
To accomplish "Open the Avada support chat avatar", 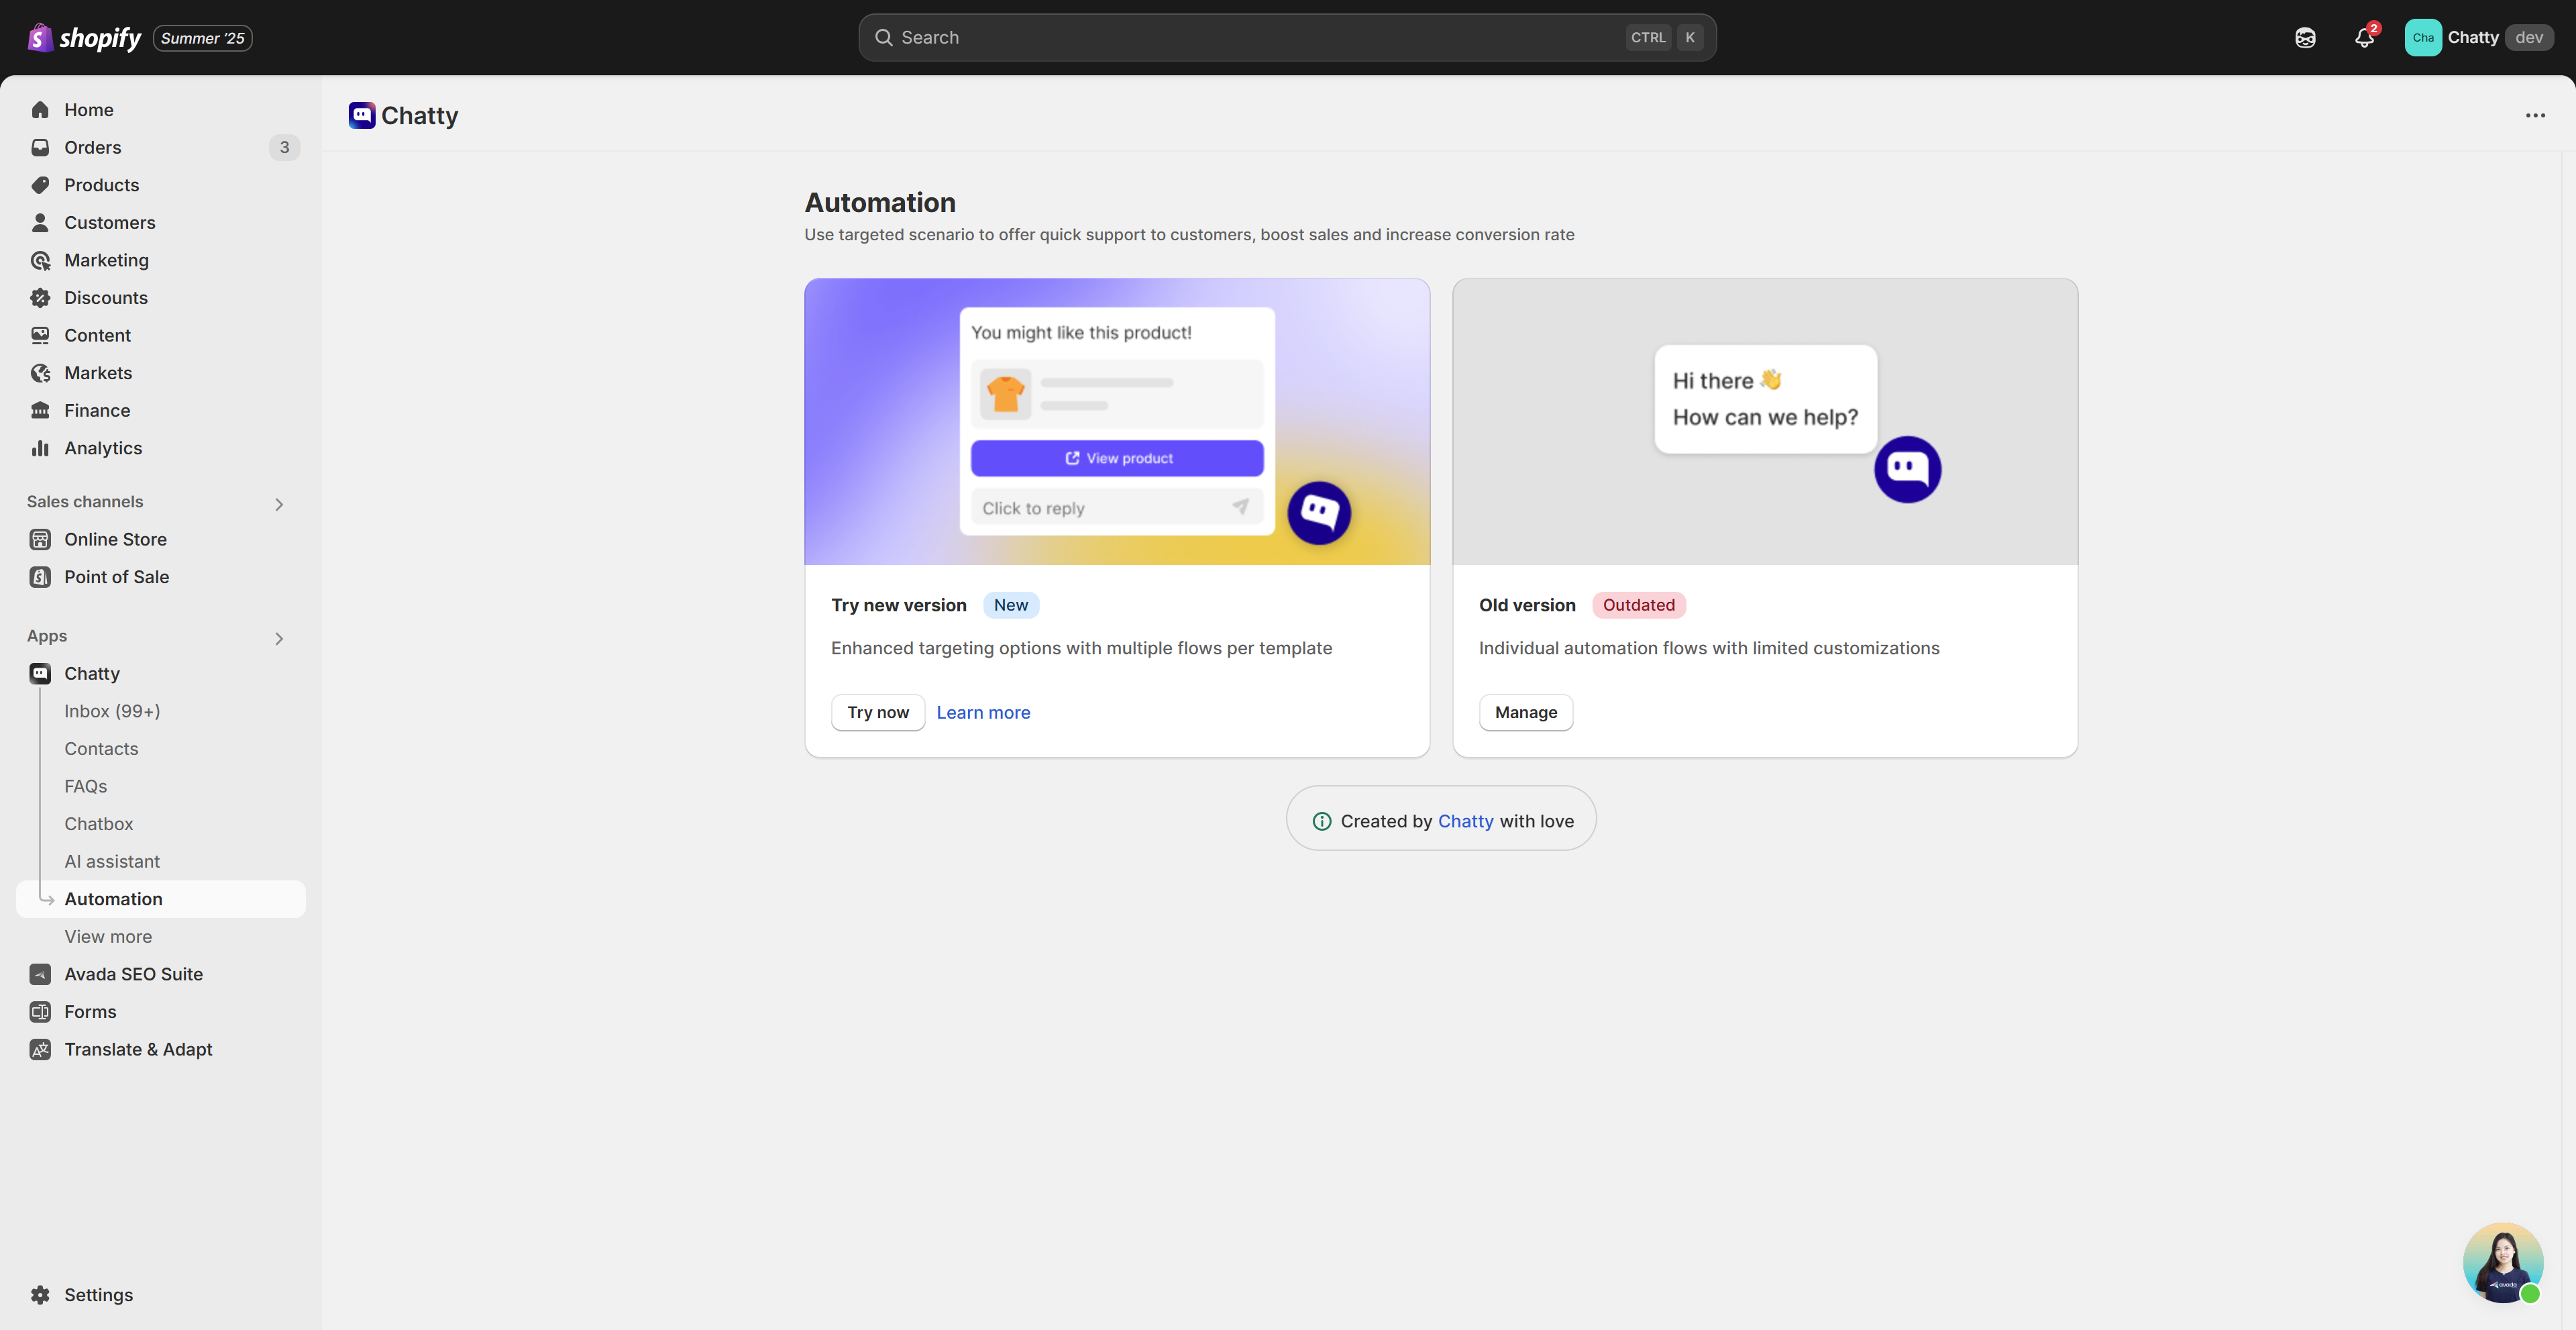I will tap(2502, 1262).
